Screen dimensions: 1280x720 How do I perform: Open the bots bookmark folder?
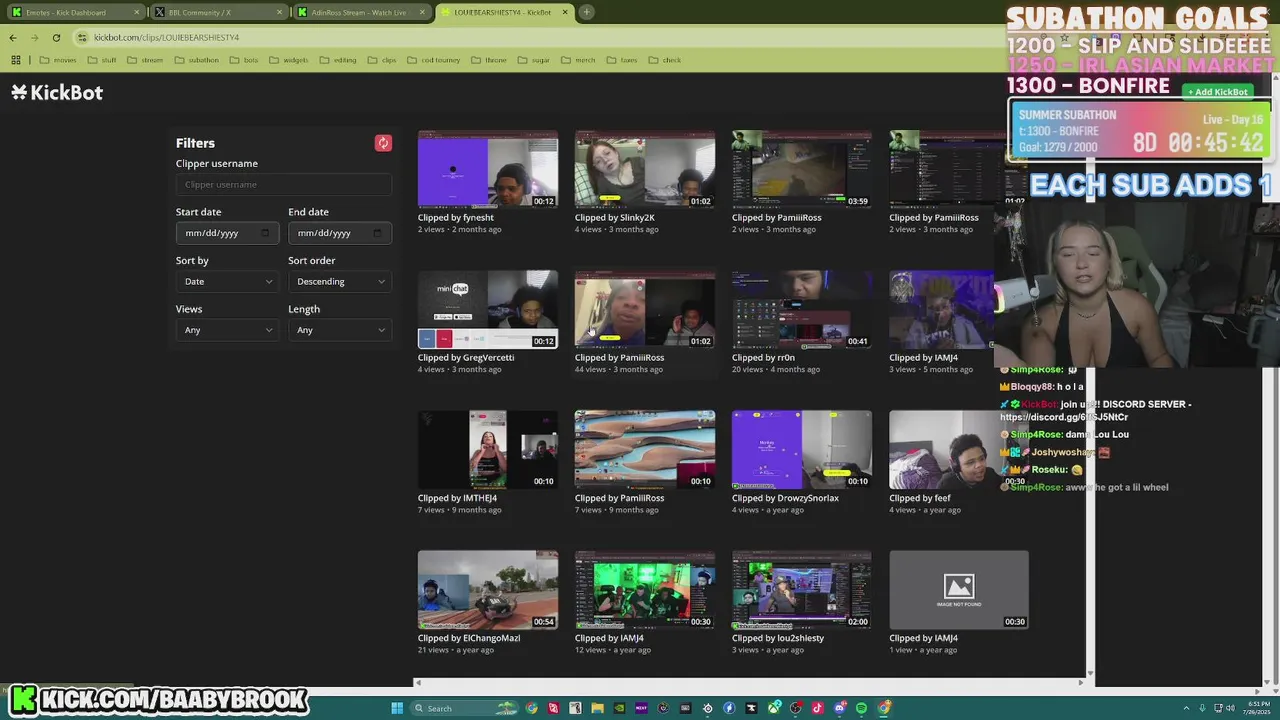[243, 60]
